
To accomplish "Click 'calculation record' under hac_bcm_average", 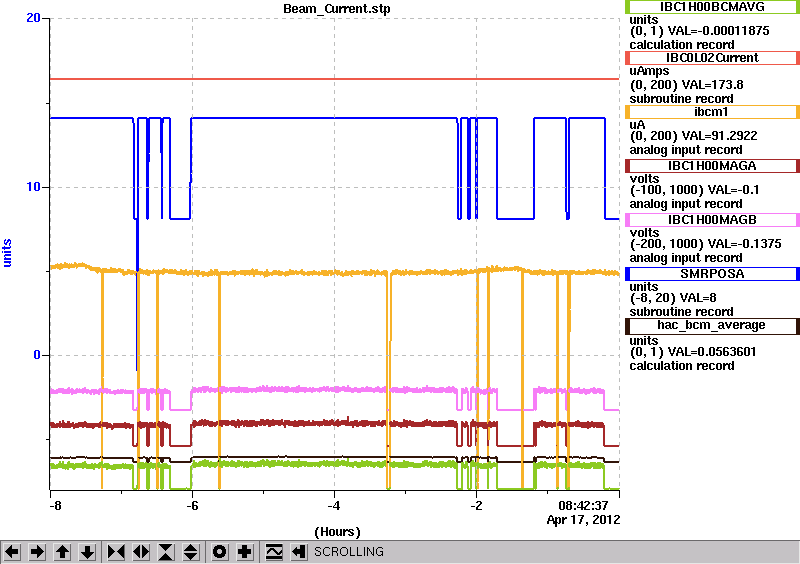I will (x=682, y=366).
